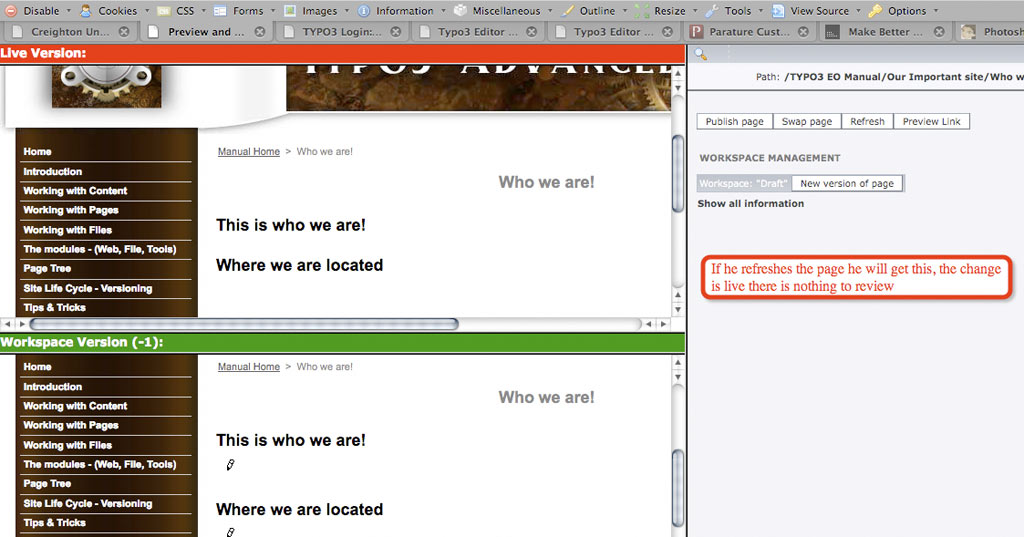The height and width of the screenshot is (537, 1024).
Task: Open 'Manual Home' breadcrumb link in Live Version
Action: 249,152
